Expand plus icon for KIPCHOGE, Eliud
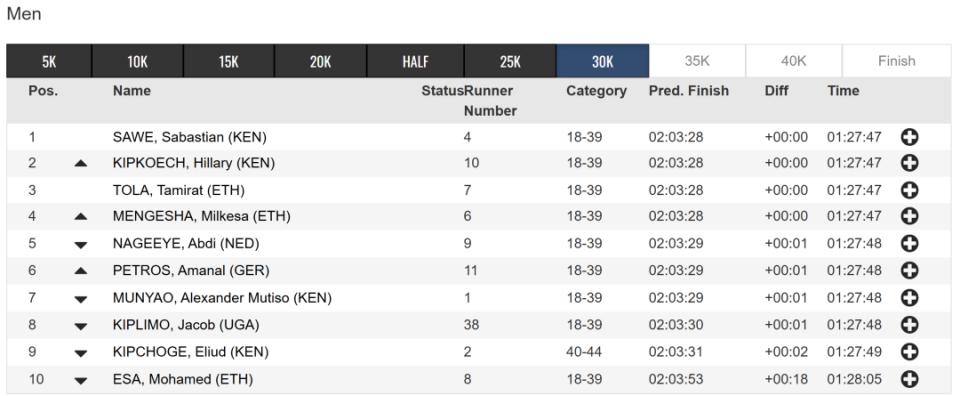Image resolution: width=960 pixels, height=396 pixels. point(910,352)
